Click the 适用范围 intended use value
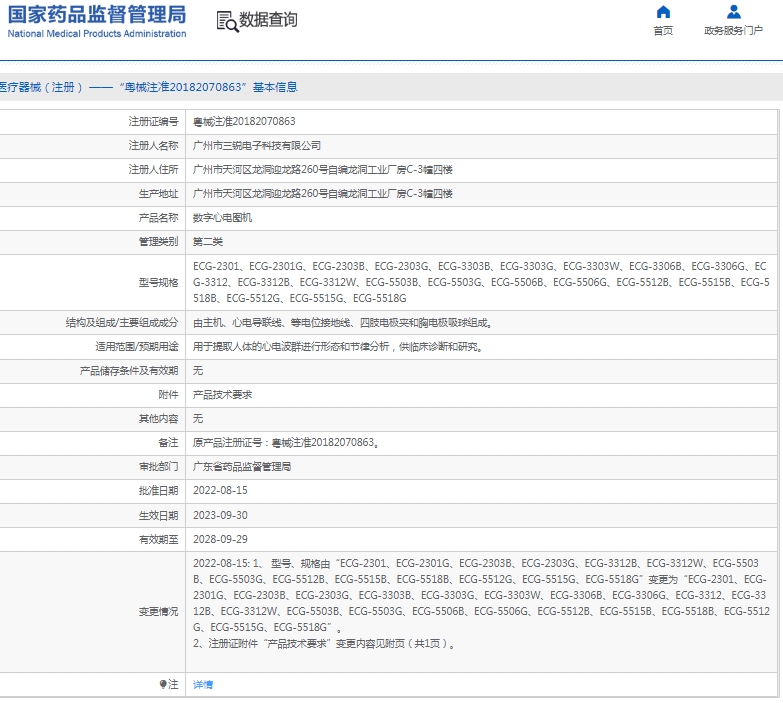 click(x=338, y=347)
